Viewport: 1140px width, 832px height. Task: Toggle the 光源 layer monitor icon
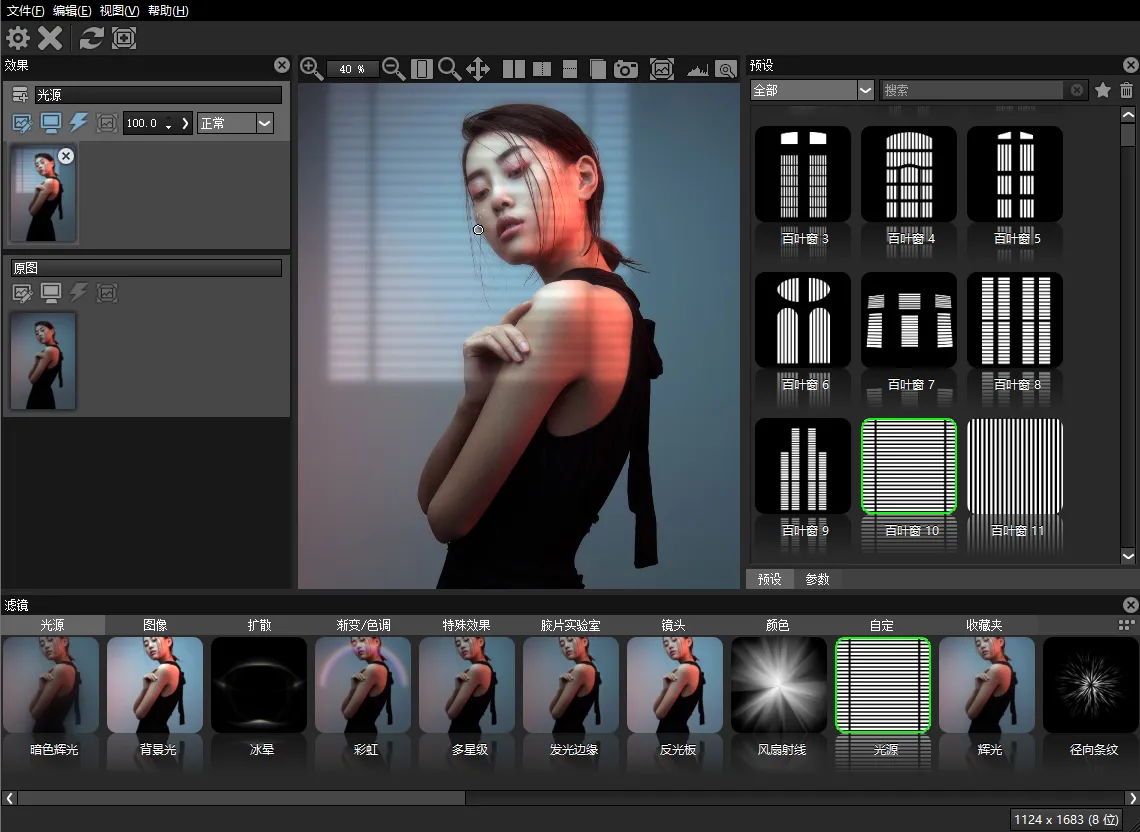click(x=51, y=123)
